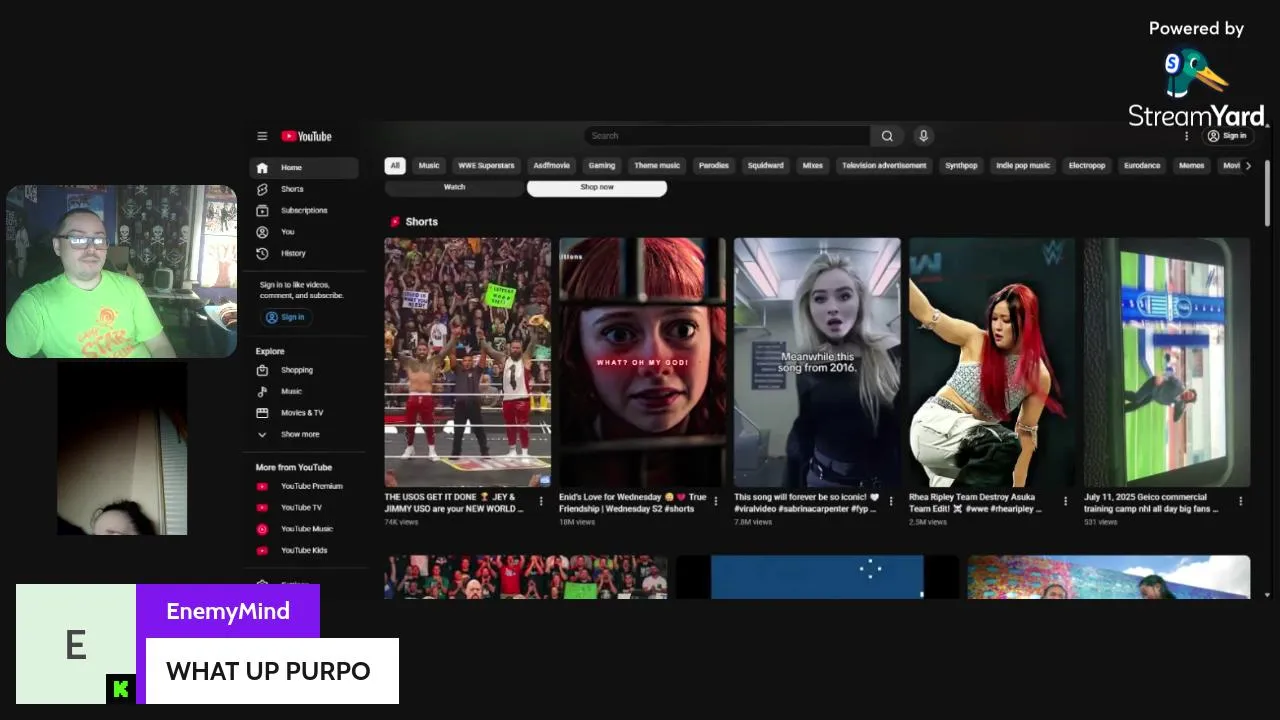
Task: Select the Asdfmovie filter chip
Action: (552, 166)
